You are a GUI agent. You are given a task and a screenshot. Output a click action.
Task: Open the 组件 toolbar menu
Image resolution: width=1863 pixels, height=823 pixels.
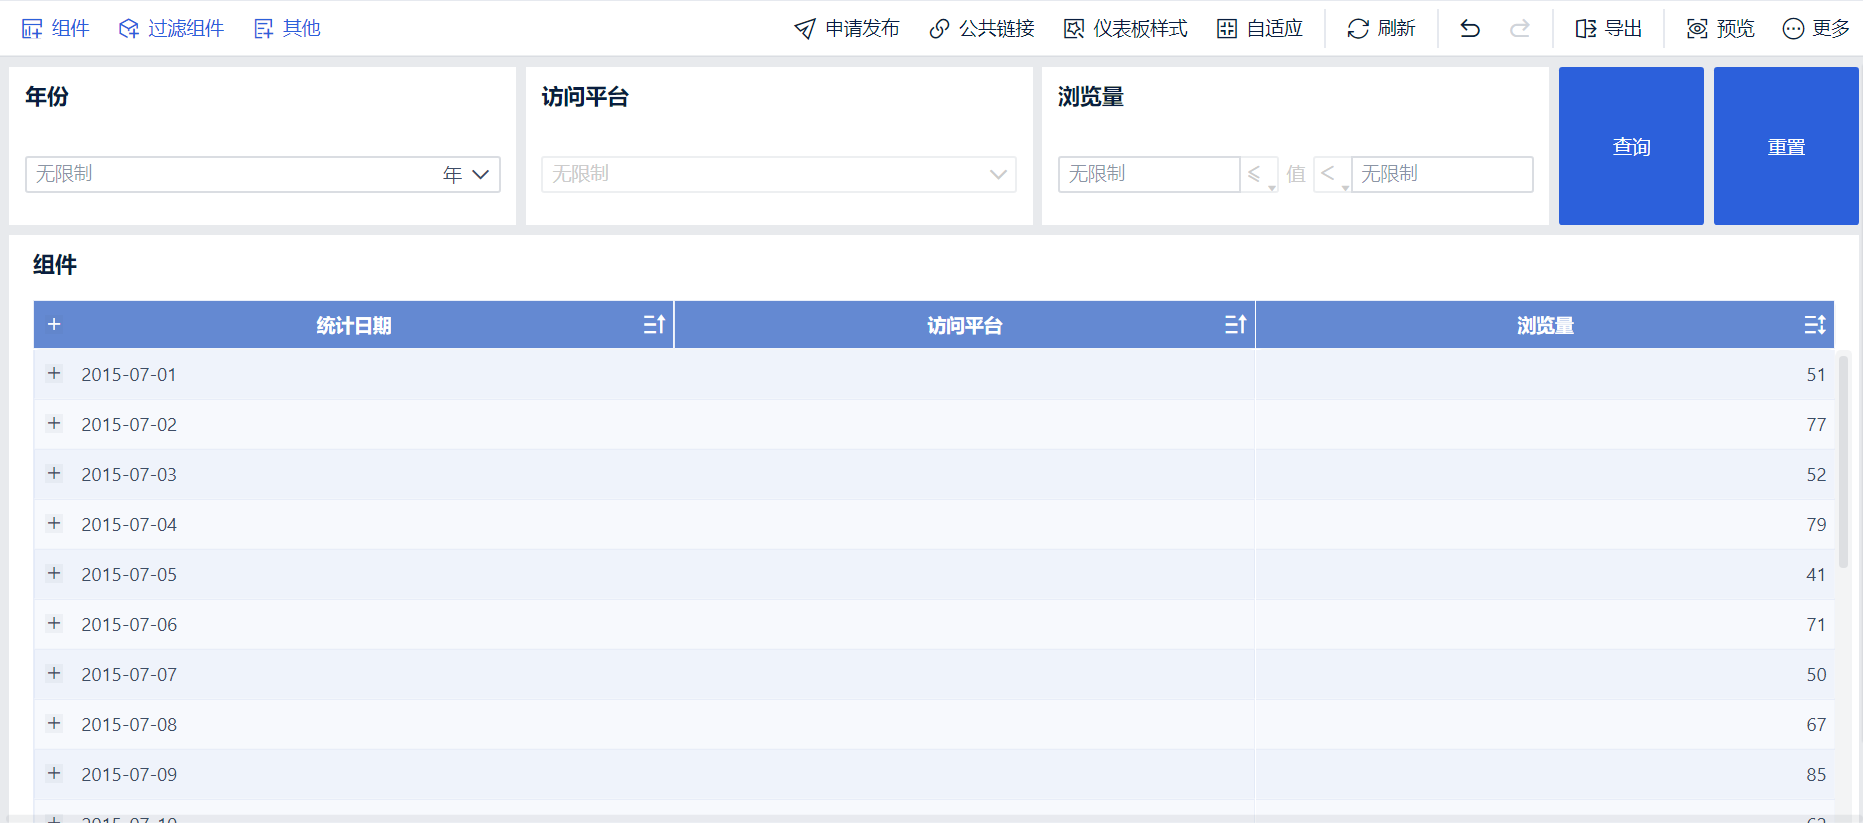coord(56,28)
